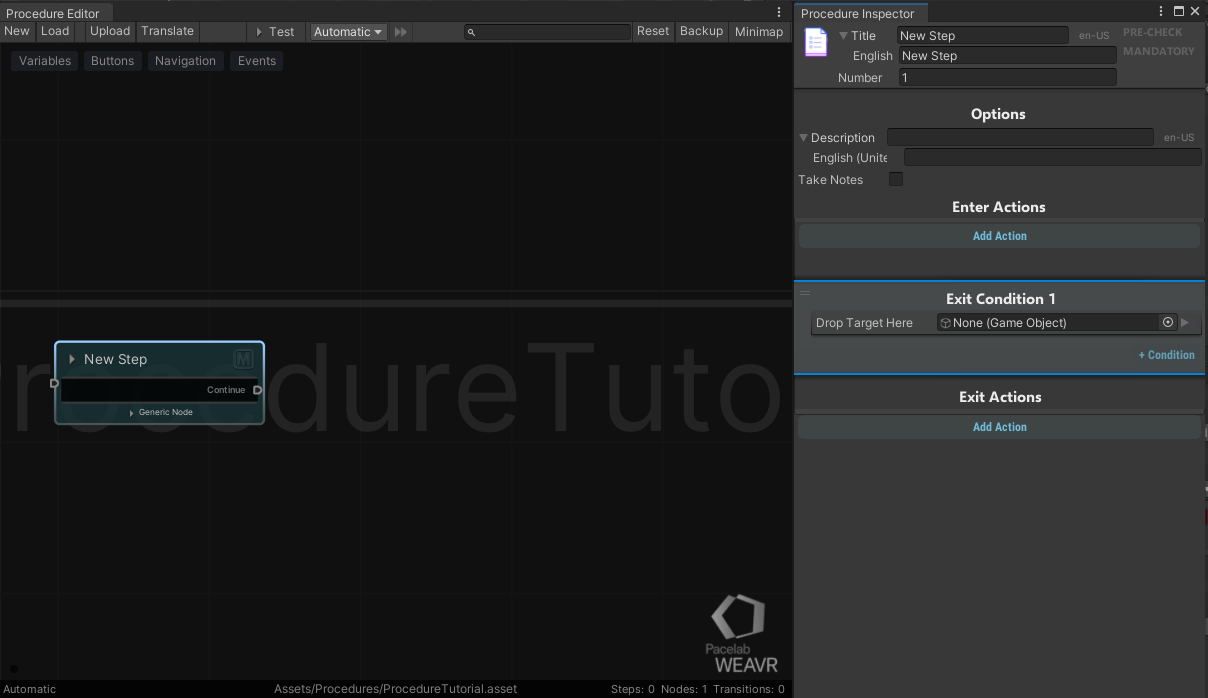1208x698 pixels.
Task: Click the Backup toolbar button
Action: click(x=701, y=31)
